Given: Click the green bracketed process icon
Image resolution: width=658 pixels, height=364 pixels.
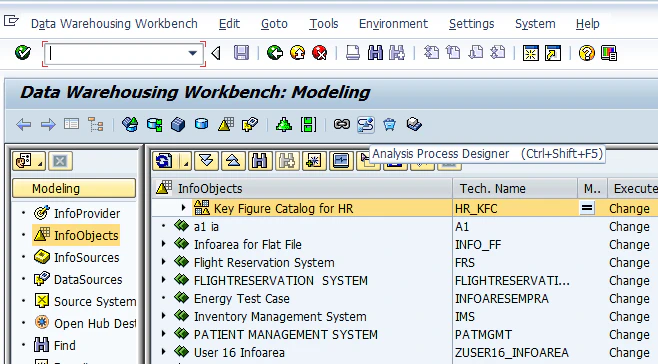Looking at the screenshot, I should click(308, 125).
